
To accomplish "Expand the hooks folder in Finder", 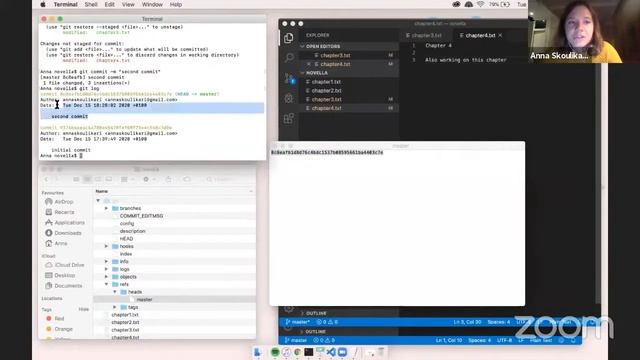I will coord(107,247).
